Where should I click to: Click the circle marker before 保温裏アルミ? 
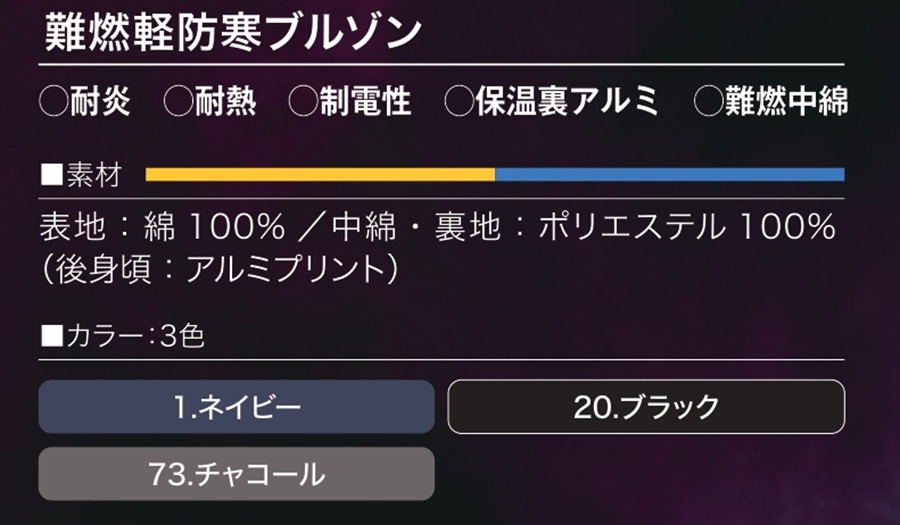[x=459, y=101]
